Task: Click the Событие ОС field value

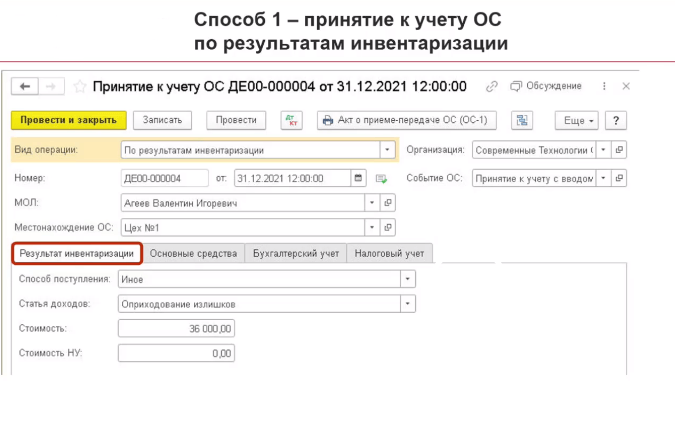Action: (x=534, y=178)
